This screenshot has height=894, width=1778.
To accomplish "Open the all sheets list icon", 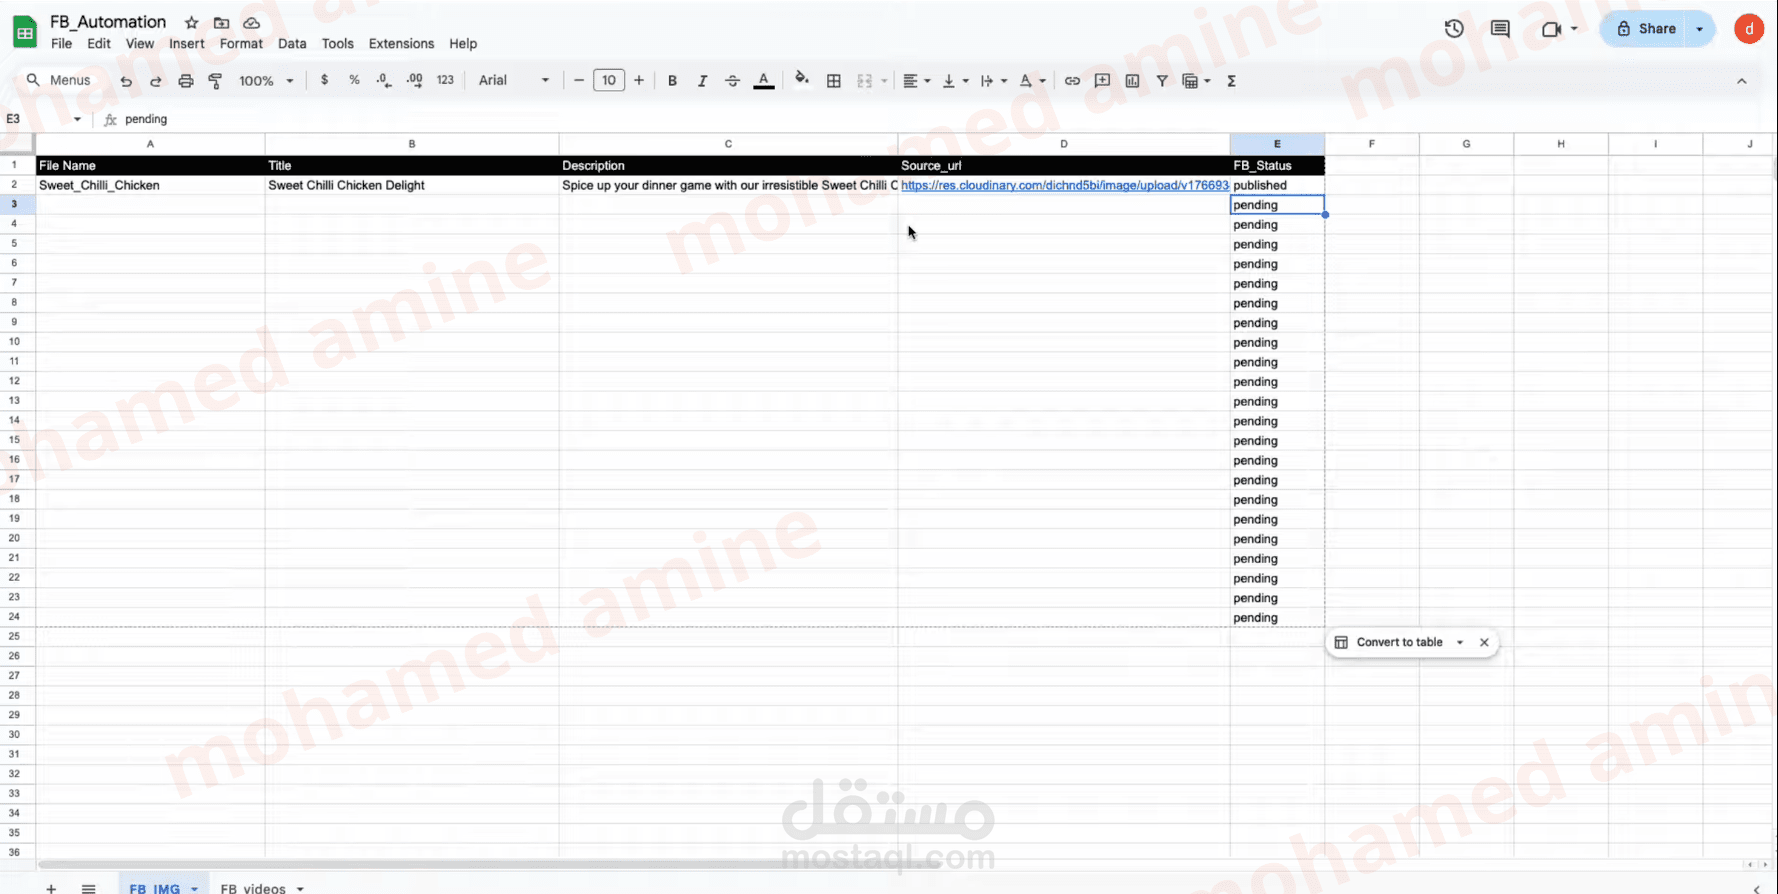I will click(x=88, y=888).
